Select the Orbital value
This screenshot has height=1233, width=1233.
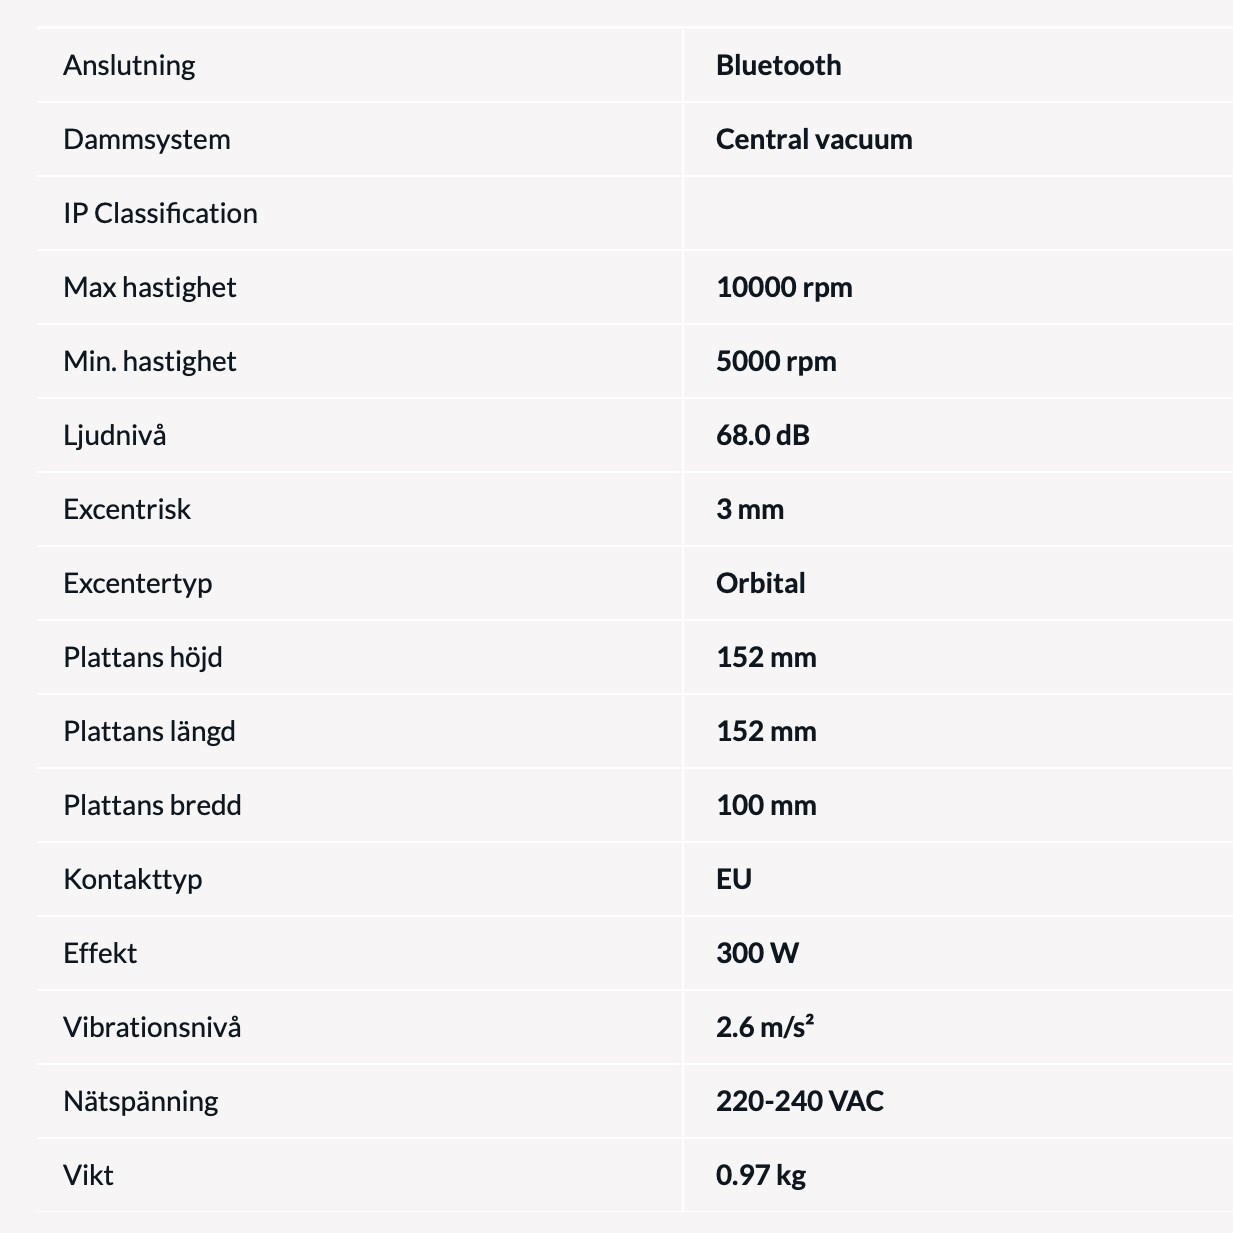(x=760, y=583)
